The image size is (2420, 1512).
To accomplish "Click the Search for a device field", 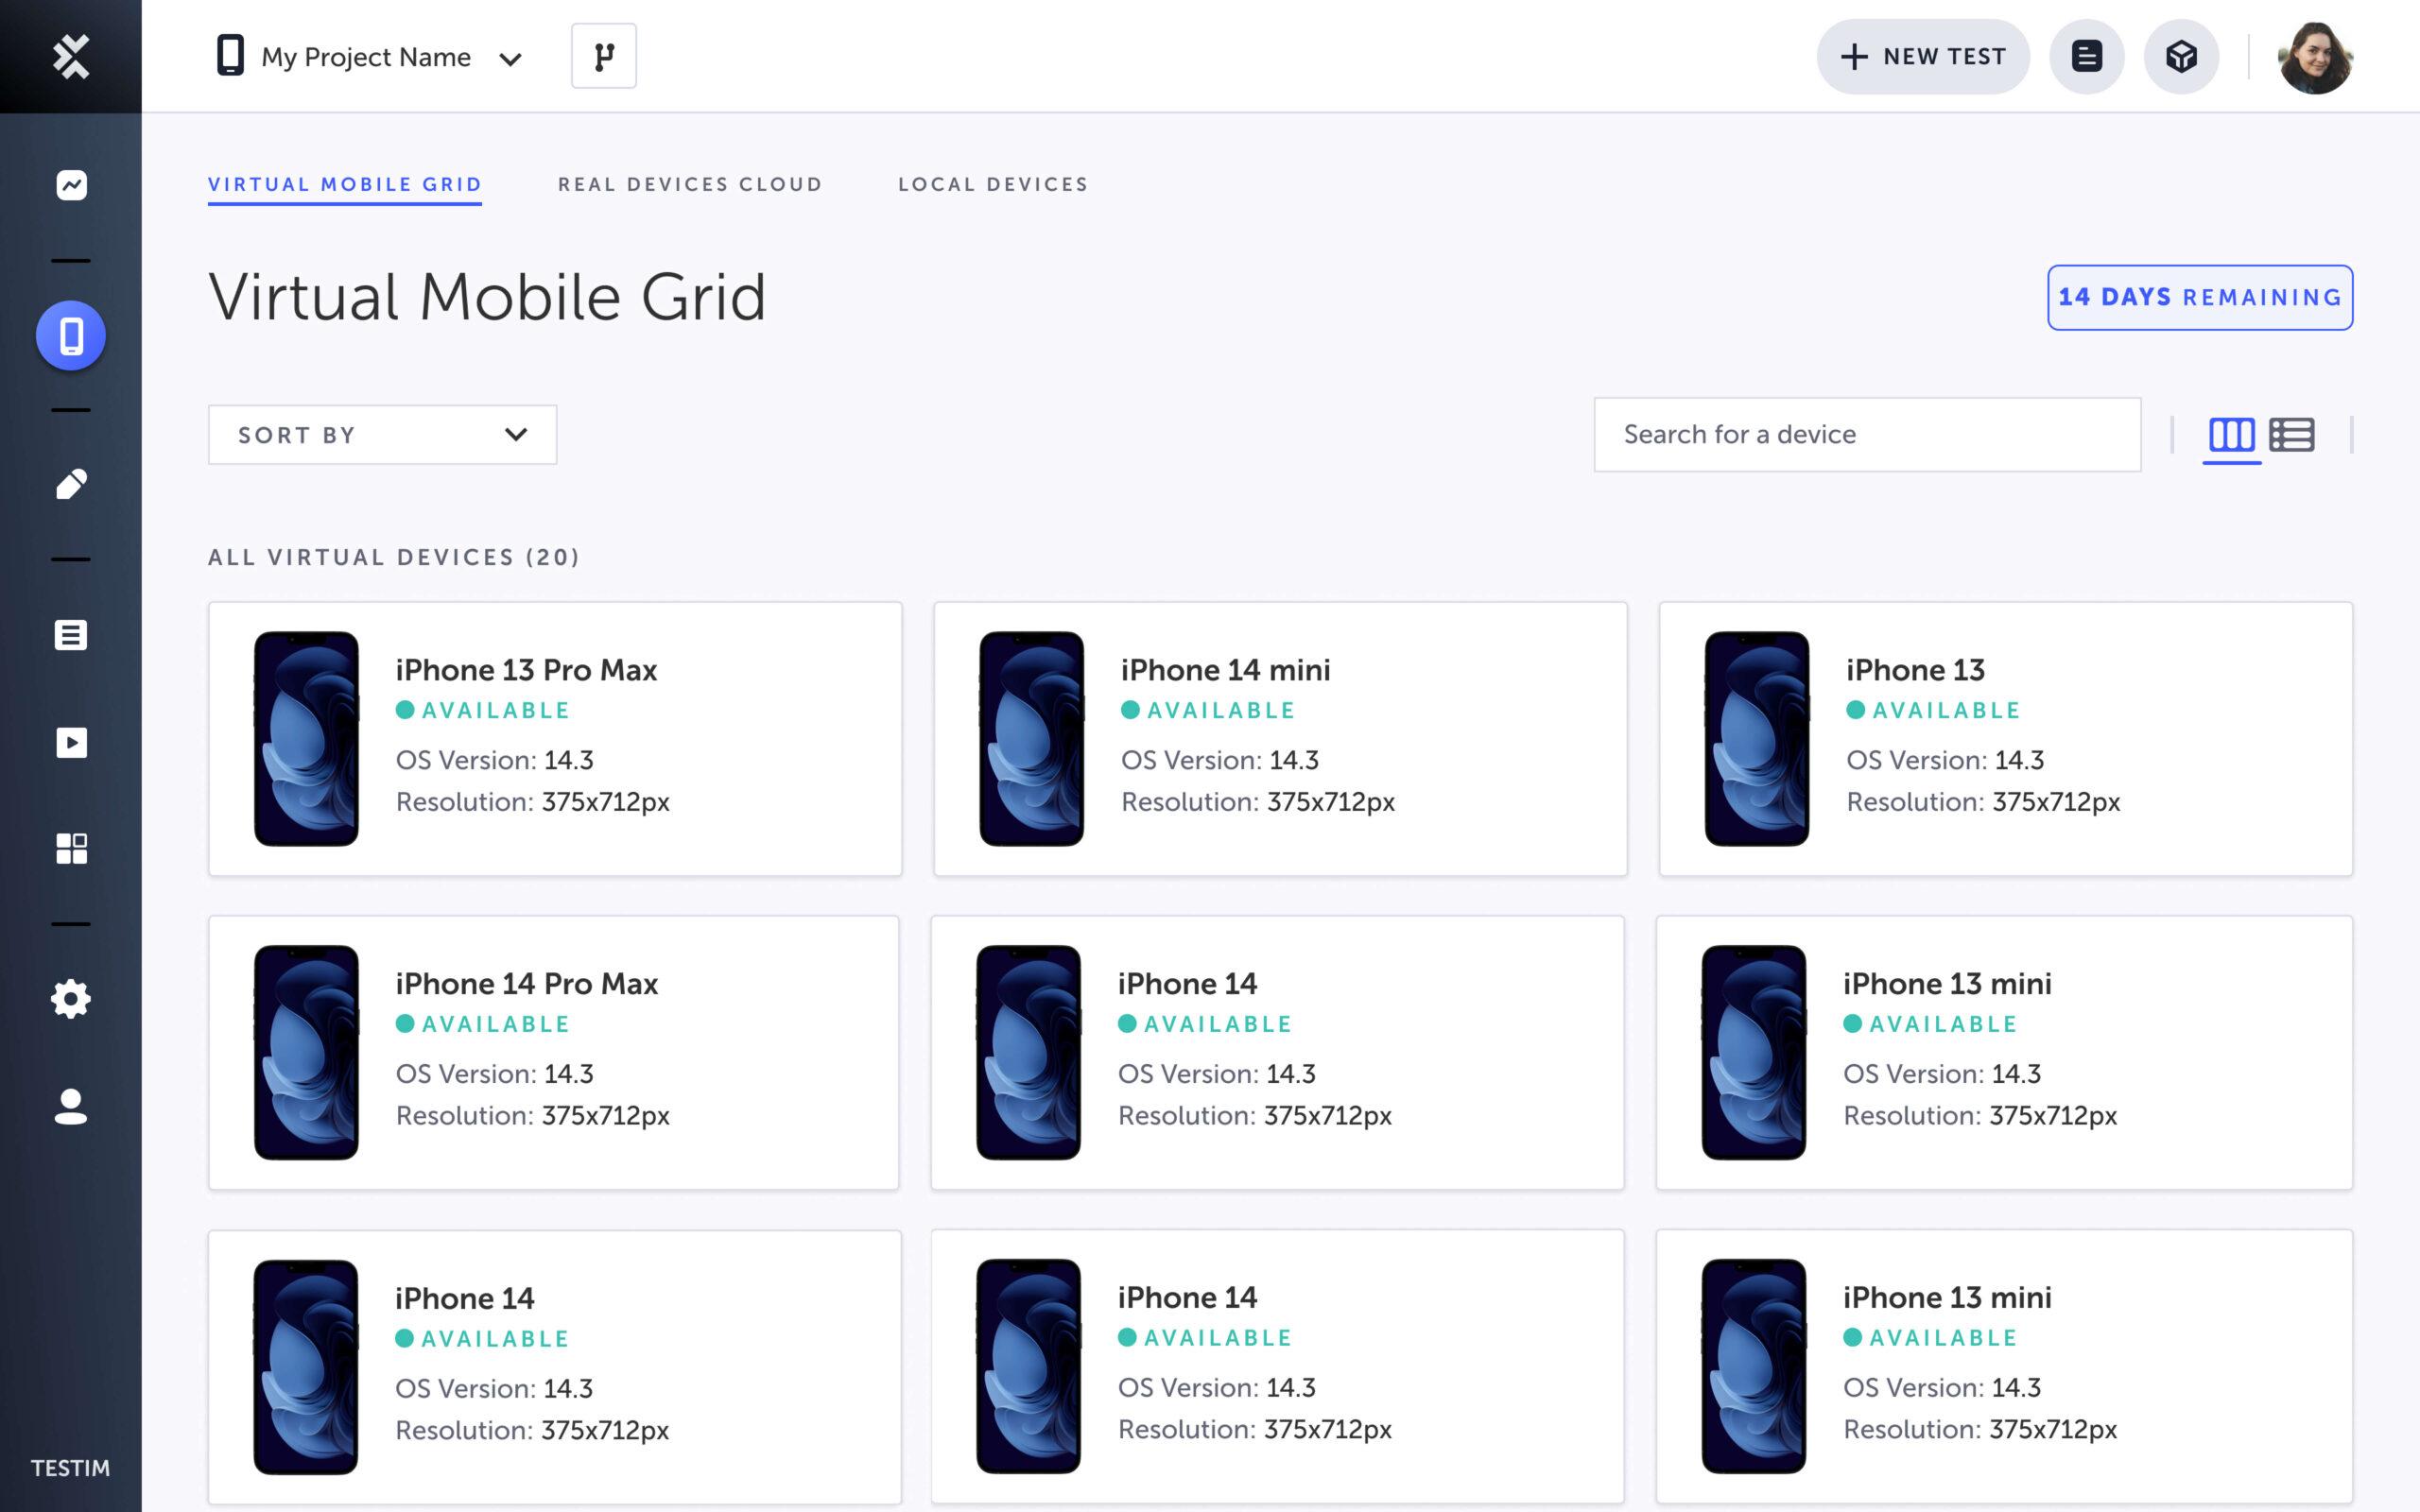I will 1867,434.
